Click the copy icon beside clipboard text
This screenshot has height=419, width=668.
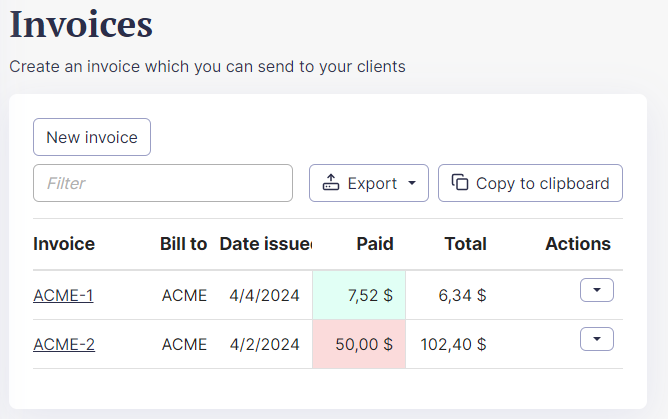tap(460, 183)
